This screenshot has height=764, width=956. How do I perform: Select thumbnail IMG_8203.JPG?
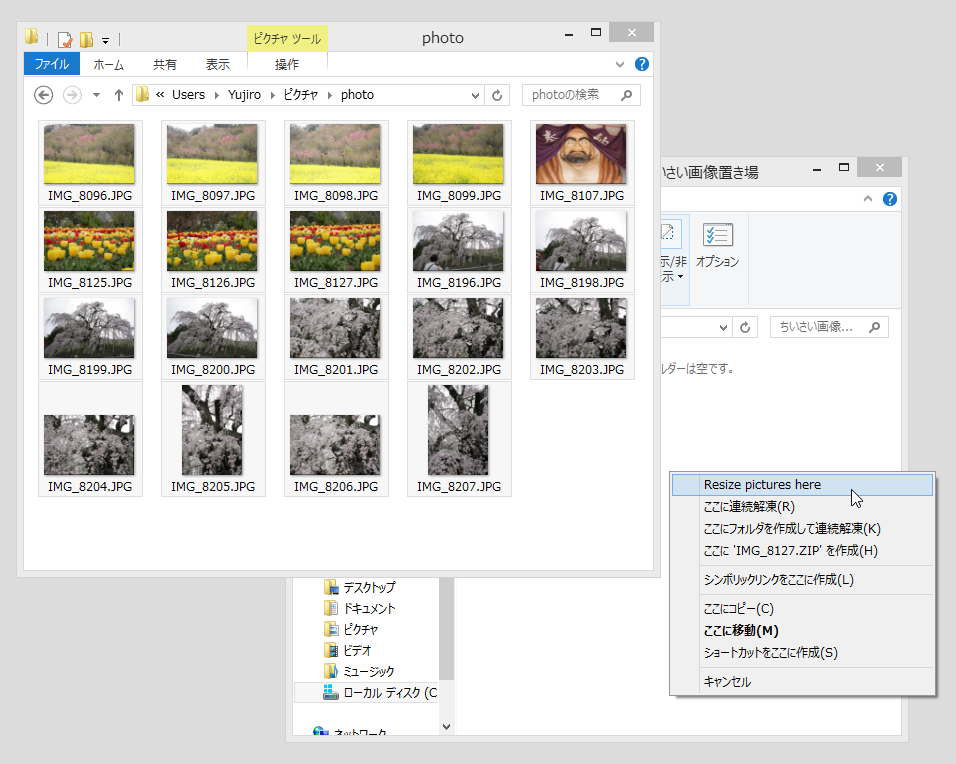582,337
